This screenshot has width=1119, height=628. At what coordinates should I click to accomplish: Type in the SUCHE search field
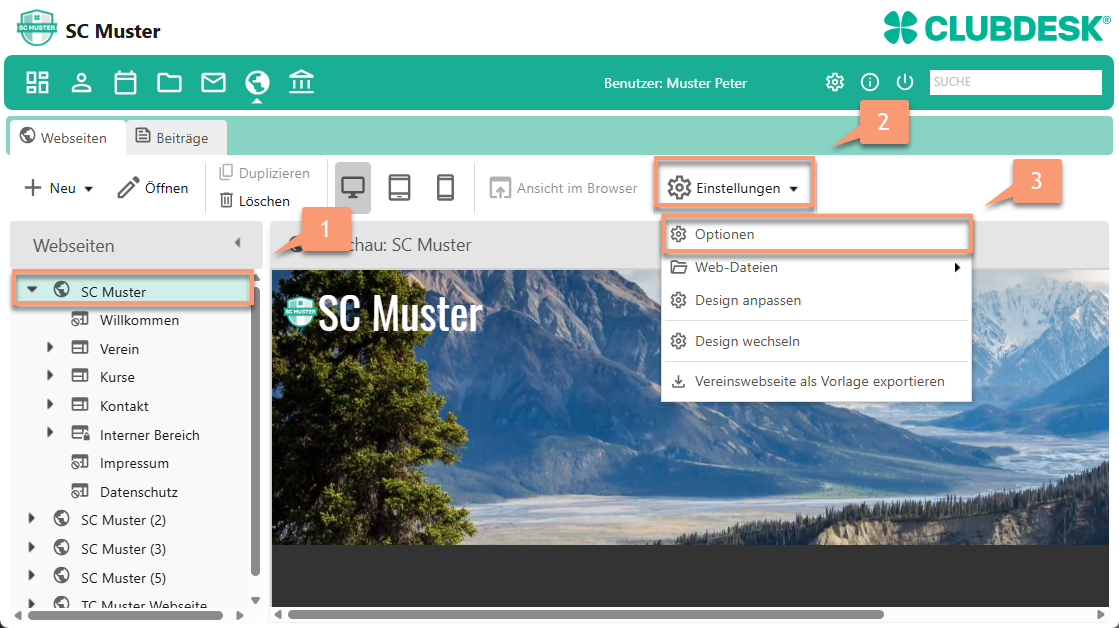pyautogui.click(x=1016, y=82)
